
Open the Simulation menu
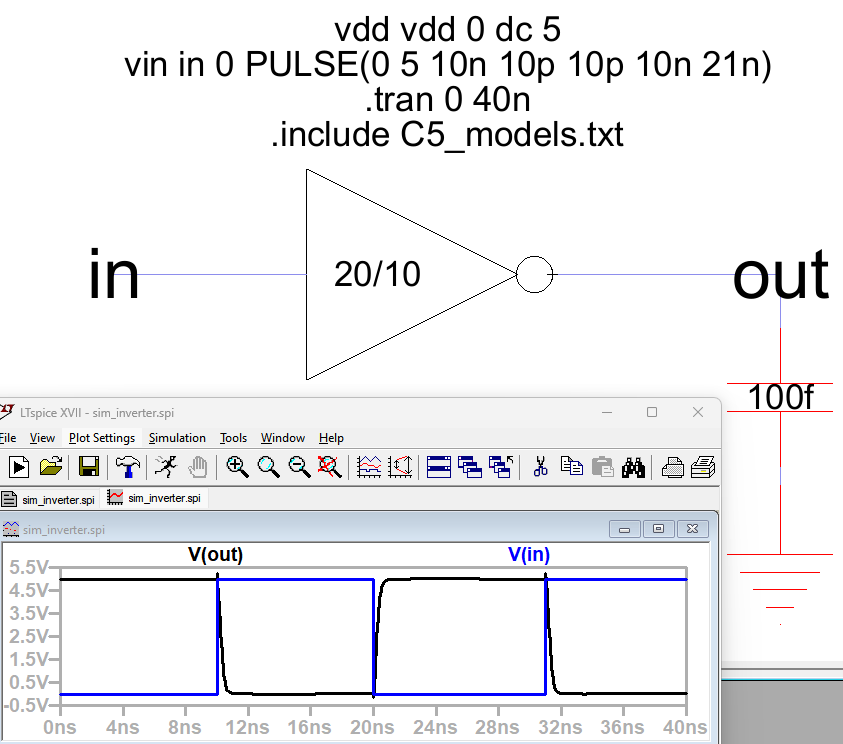pos(177,438)
